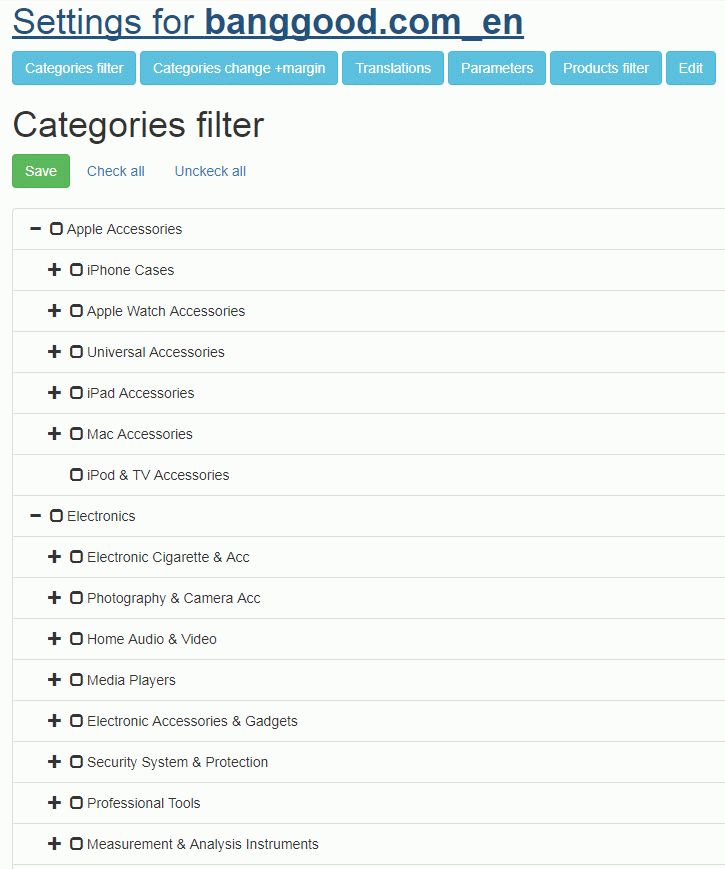Expand Photography & Camera Acc node
725x869 pixels.
[54, 598]
